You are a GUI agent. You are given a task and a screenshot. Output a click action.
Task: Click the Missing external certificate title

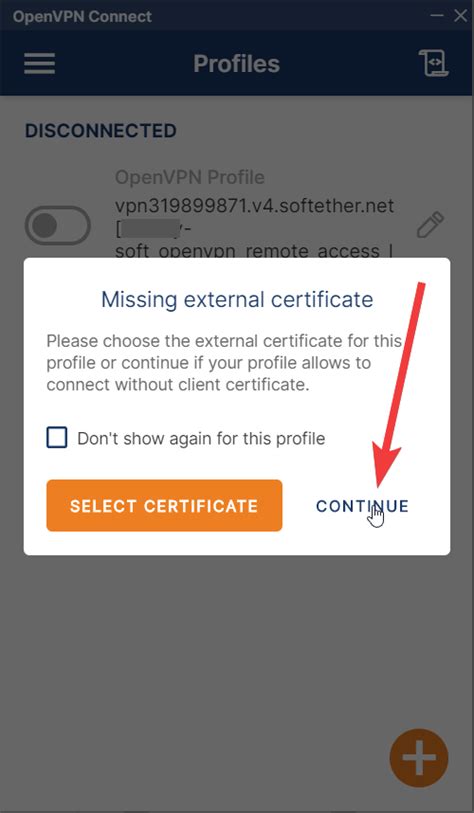237,299
